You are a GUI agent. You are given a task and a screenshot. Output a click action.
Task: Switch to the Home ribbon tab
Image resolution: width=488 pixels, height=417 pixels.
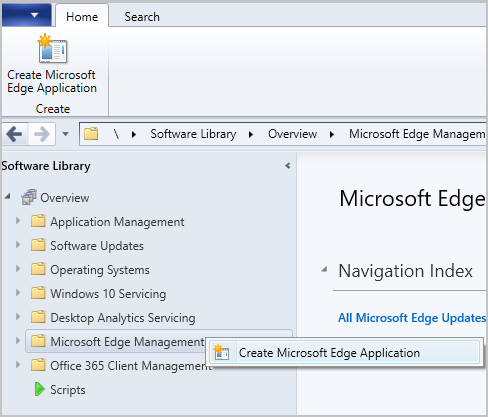pos(82,16)
